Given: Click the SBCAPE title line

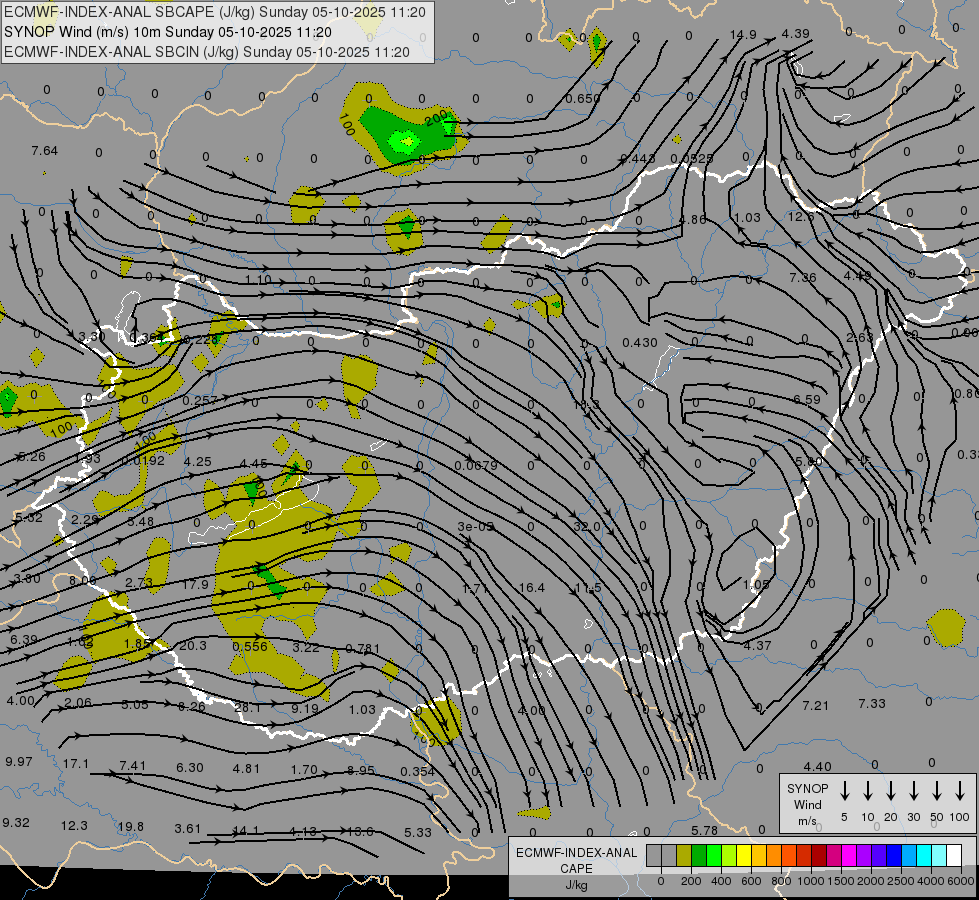Looking at the screenshot, I should point(215,12).
